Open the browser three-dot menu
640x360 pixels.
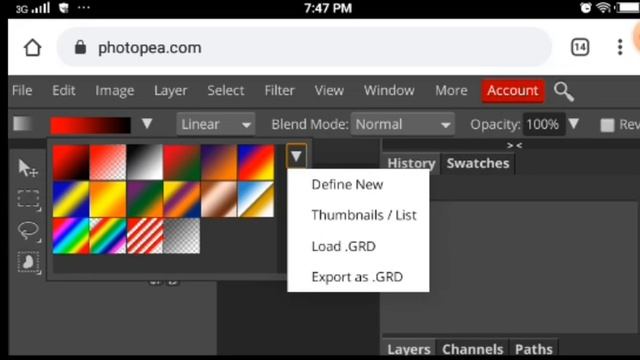pos(620,47)
